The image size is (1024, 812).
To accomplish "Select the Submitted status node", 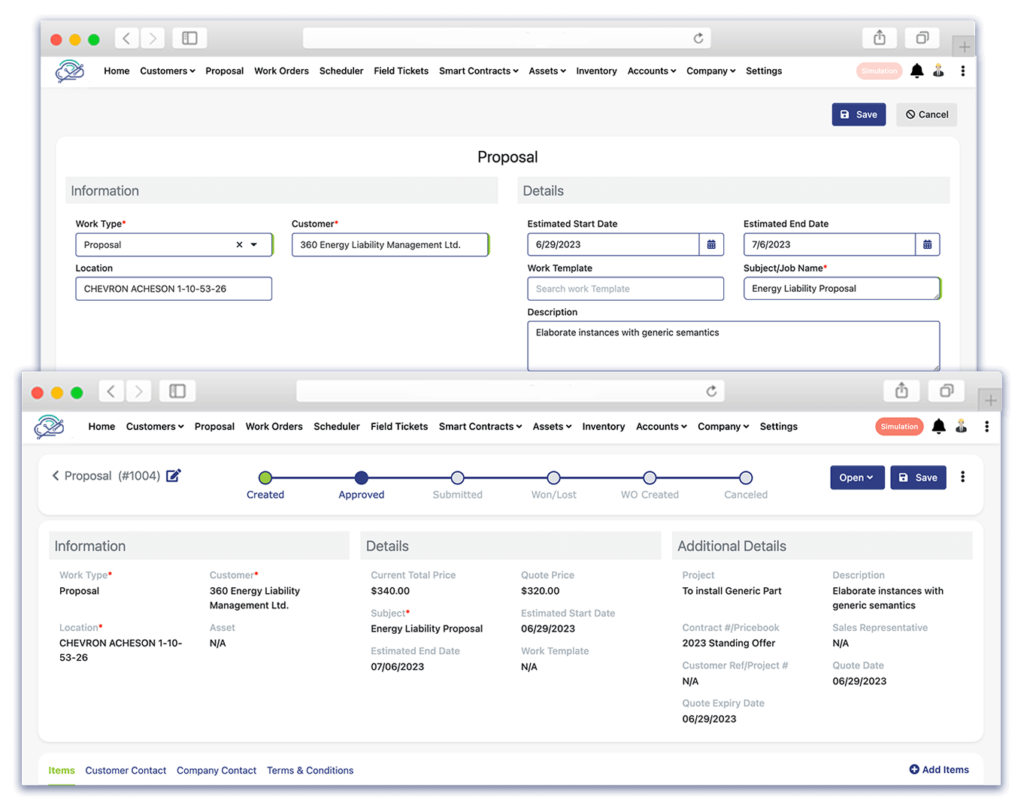I will (x=457, y=478).
